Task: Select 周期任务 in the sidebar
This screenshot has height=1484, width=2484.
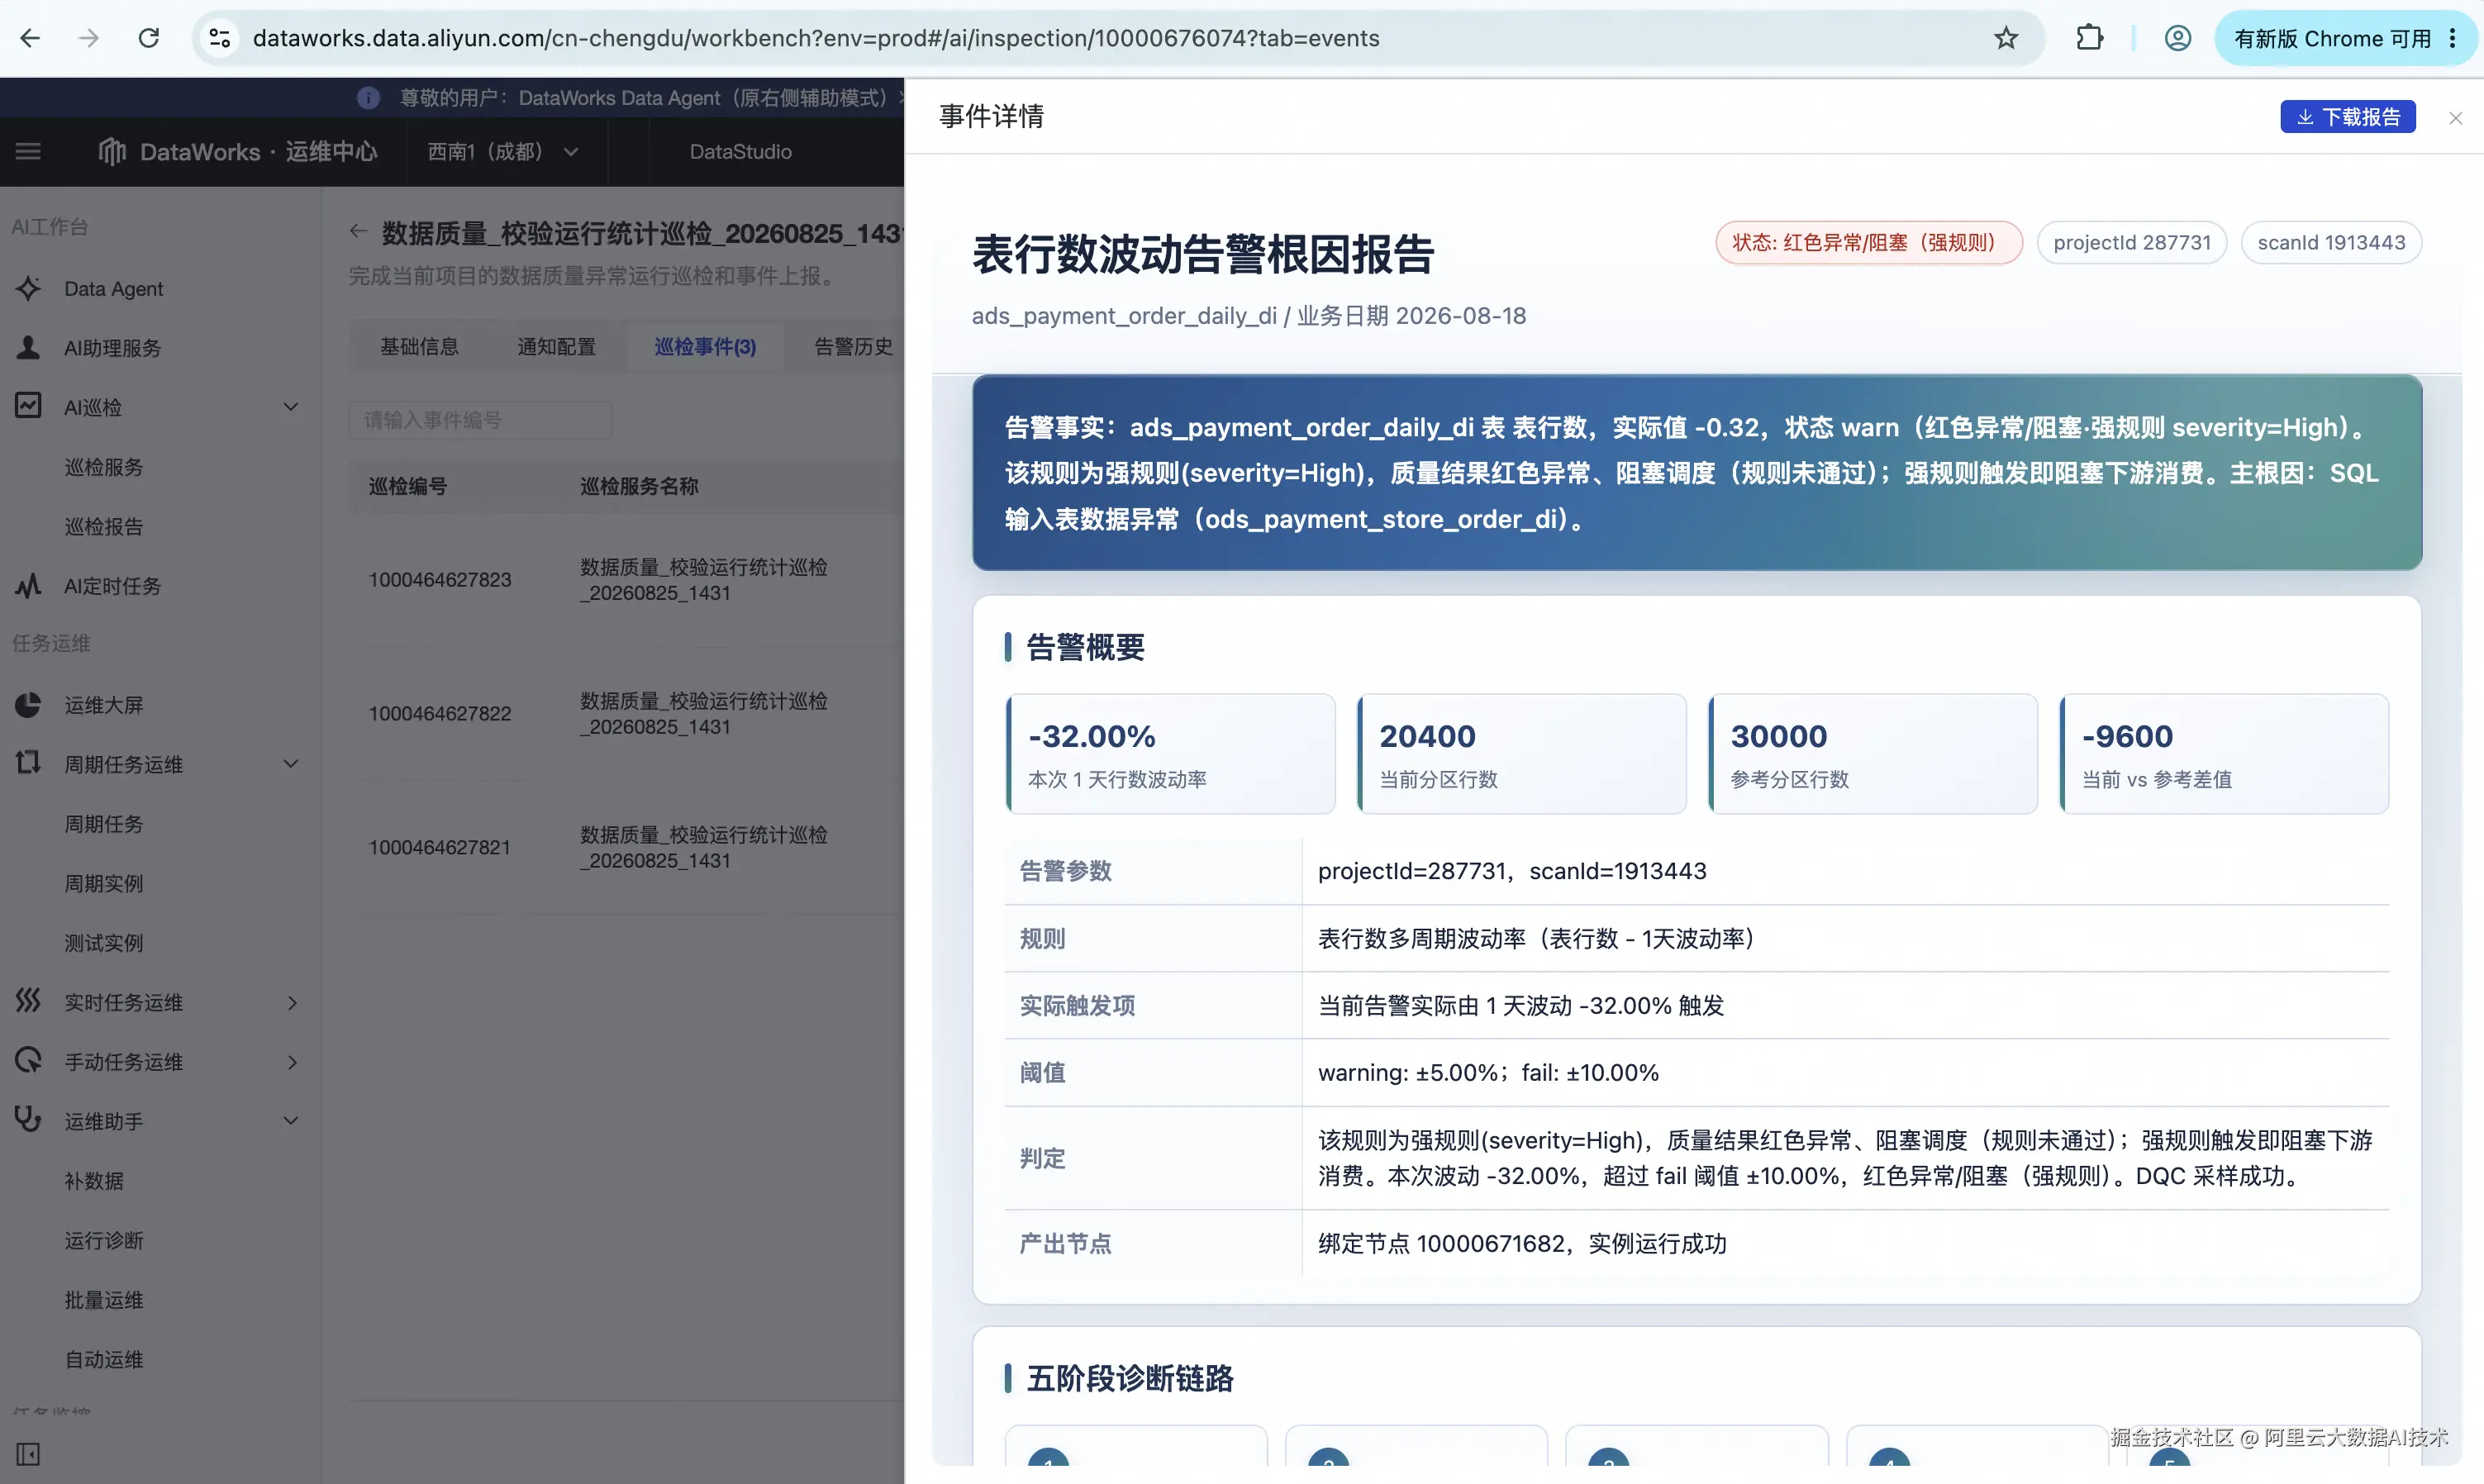Action: tap(104, 824)
